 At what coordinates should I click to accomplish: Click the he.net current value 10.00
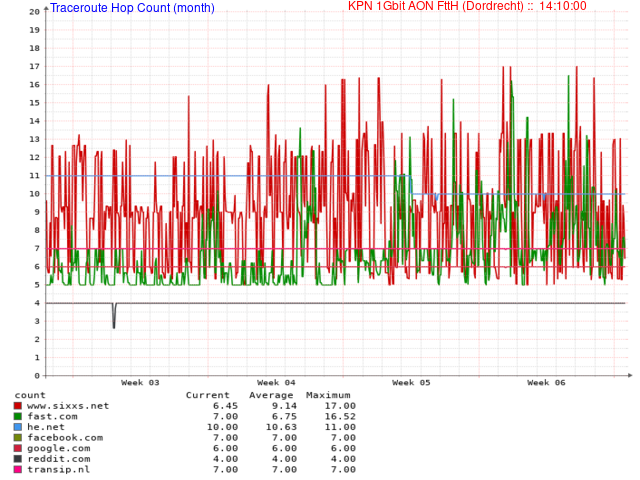click(222, 427)
